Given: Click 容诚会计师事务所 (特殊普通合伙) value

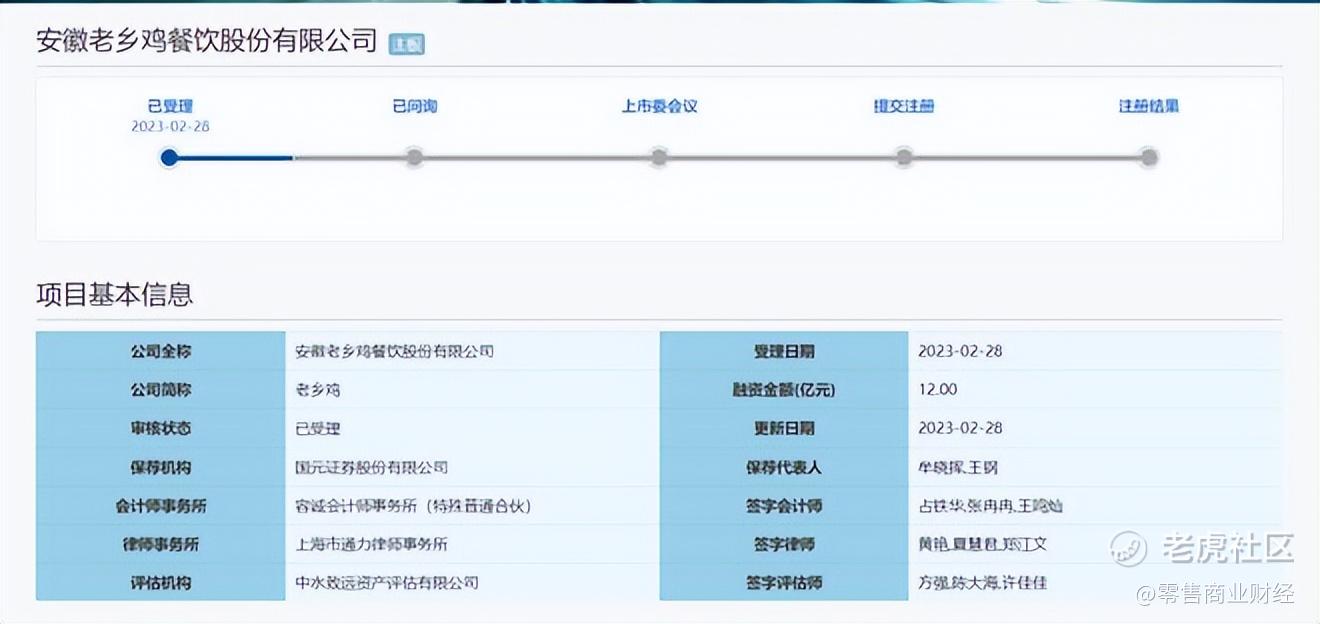Looking at the screenshot, I should pos(414,506).
